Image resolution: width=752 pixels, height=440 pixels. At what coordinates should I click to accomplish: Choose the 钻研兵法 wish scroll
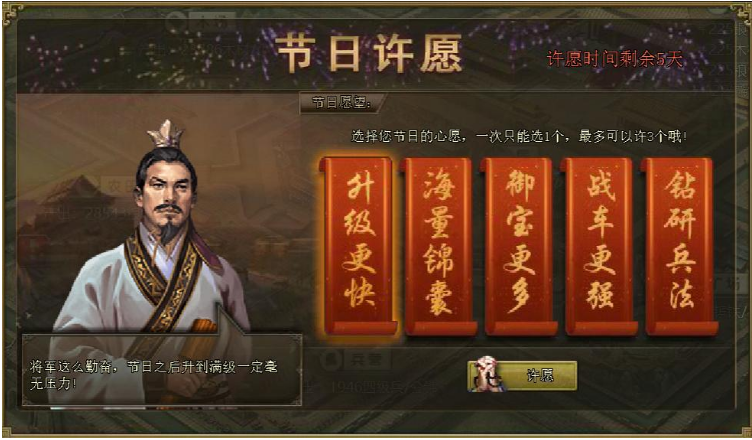[x=680, y=246]
